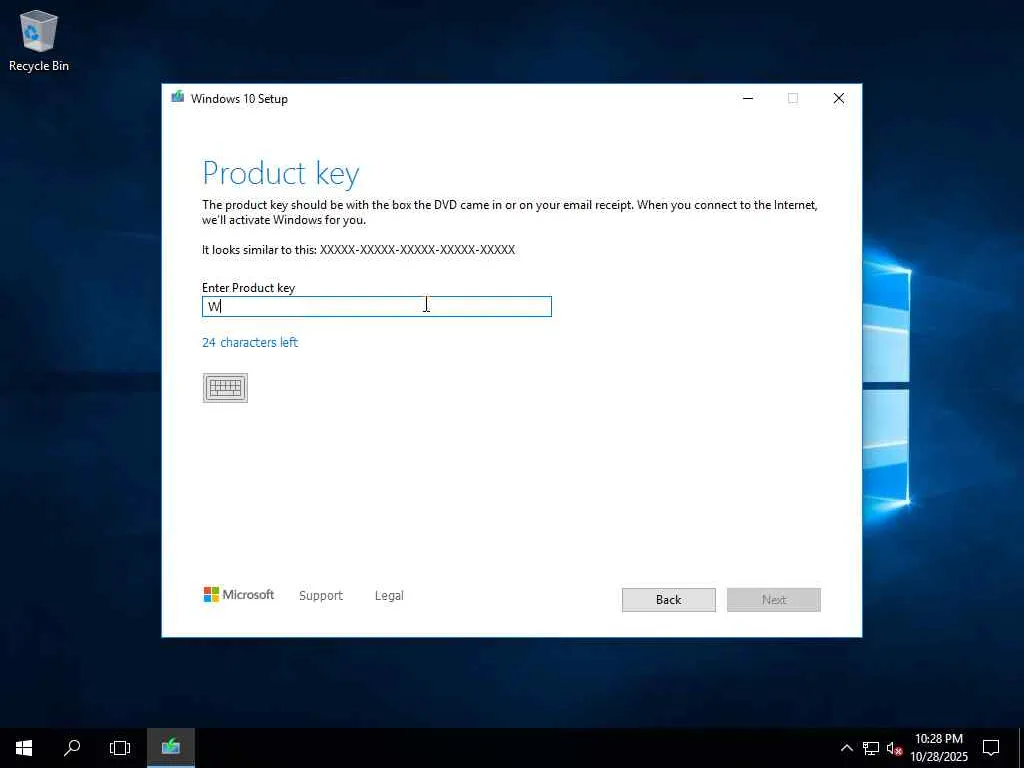The width and height of the screenshot is (1024, 768).
Task: Open the Recycle Bin desktop icon
Action: click(x=39, y=40)
